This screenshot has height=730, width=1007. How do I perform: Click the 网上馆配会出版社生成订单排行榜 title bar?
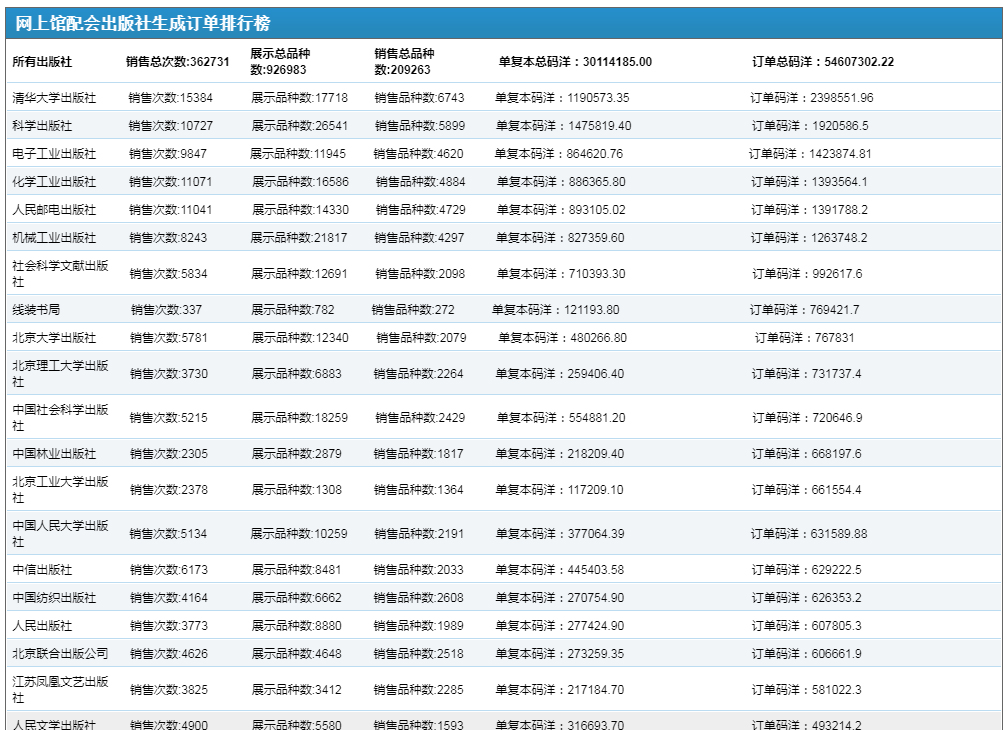click(142, 24)
